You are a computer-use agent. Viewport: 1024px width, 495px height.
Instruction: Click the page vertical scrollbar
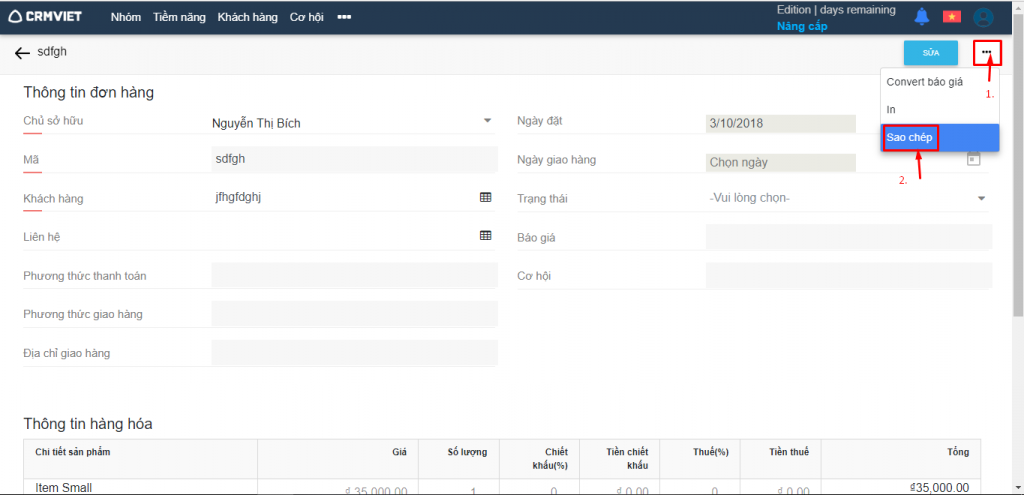click(x=1017, y=200)
